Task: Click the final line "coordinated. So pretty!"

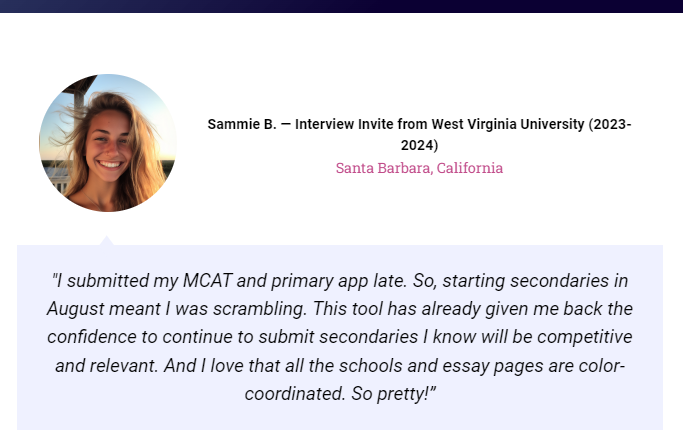Action: click(340, 393)
